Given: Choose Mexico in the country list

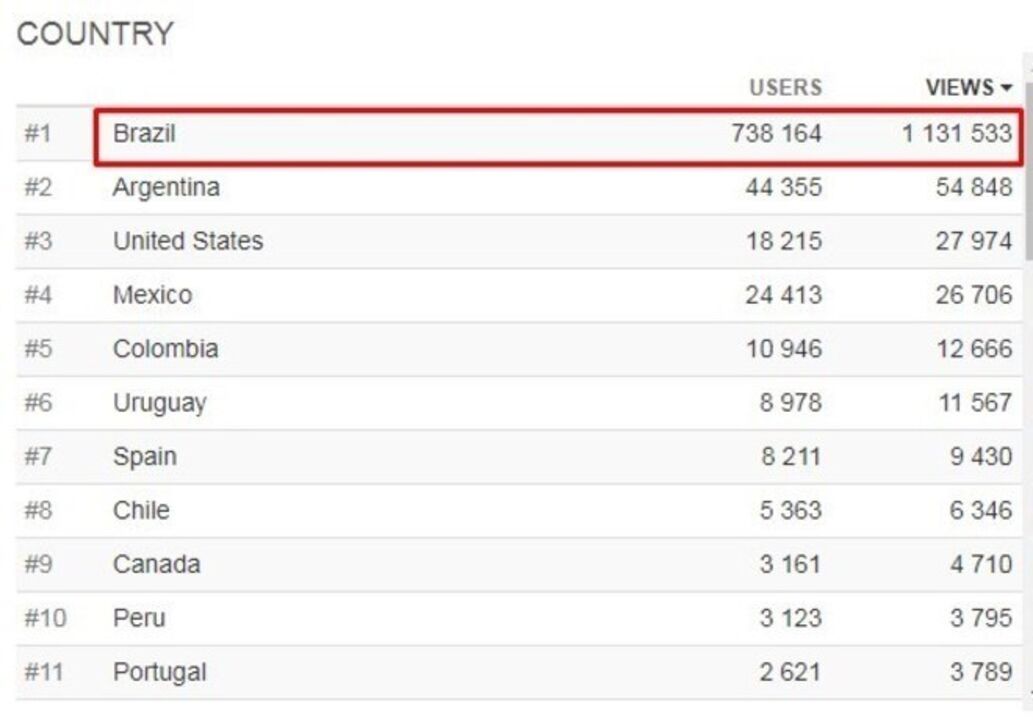Looking at the screenshot, I should point(152,295).
